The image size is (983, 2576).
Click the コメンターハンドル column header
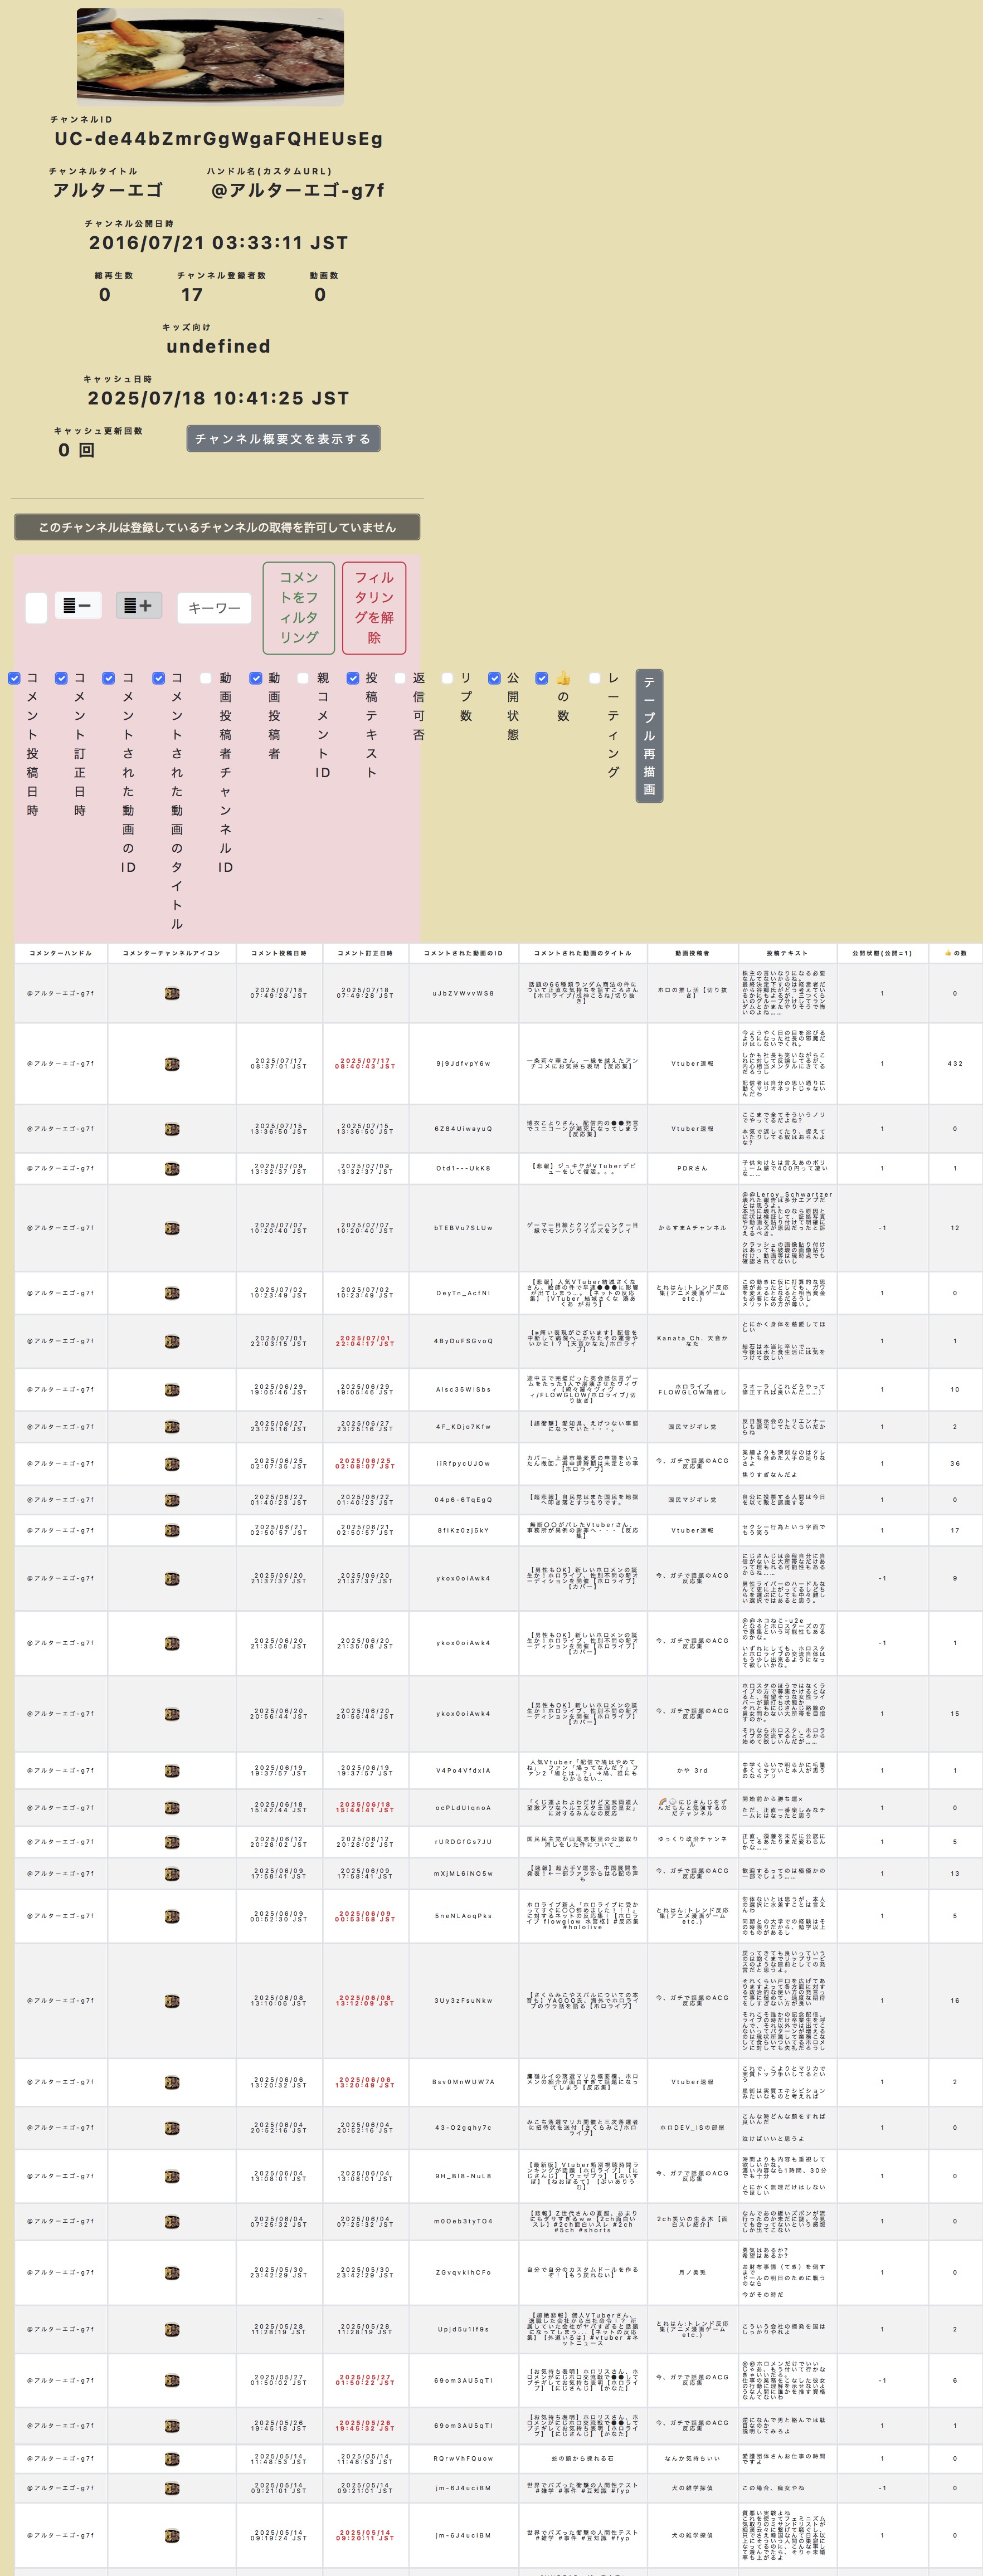click(x=61, y=953)
